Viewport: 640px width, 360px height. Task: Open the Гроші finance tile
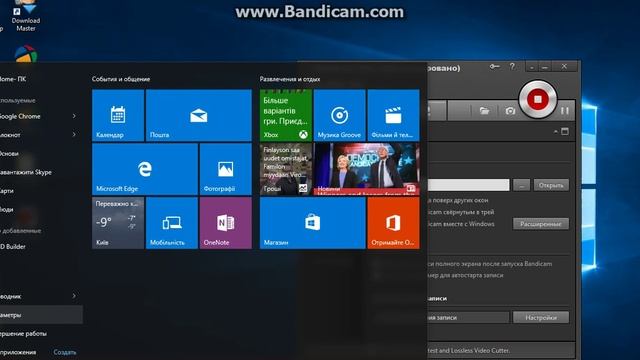(x=286, y=169)
